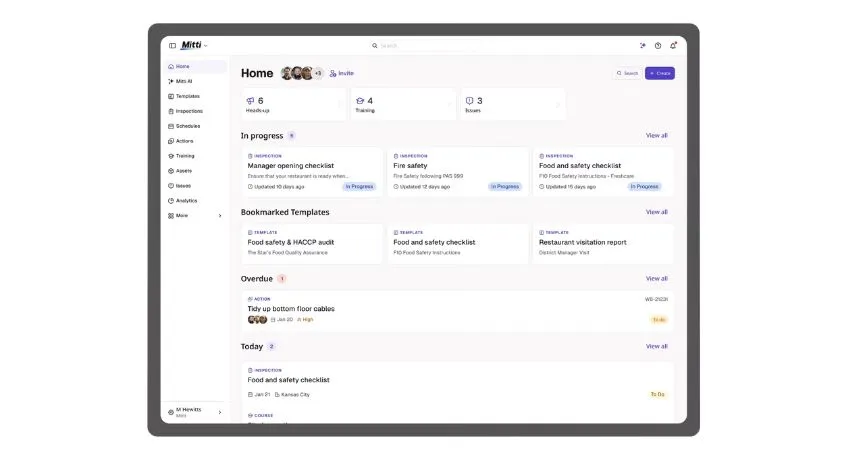The width and height of the screenshot is (847, 460).
Task: Click the Create button
Action: click(660, 73)
